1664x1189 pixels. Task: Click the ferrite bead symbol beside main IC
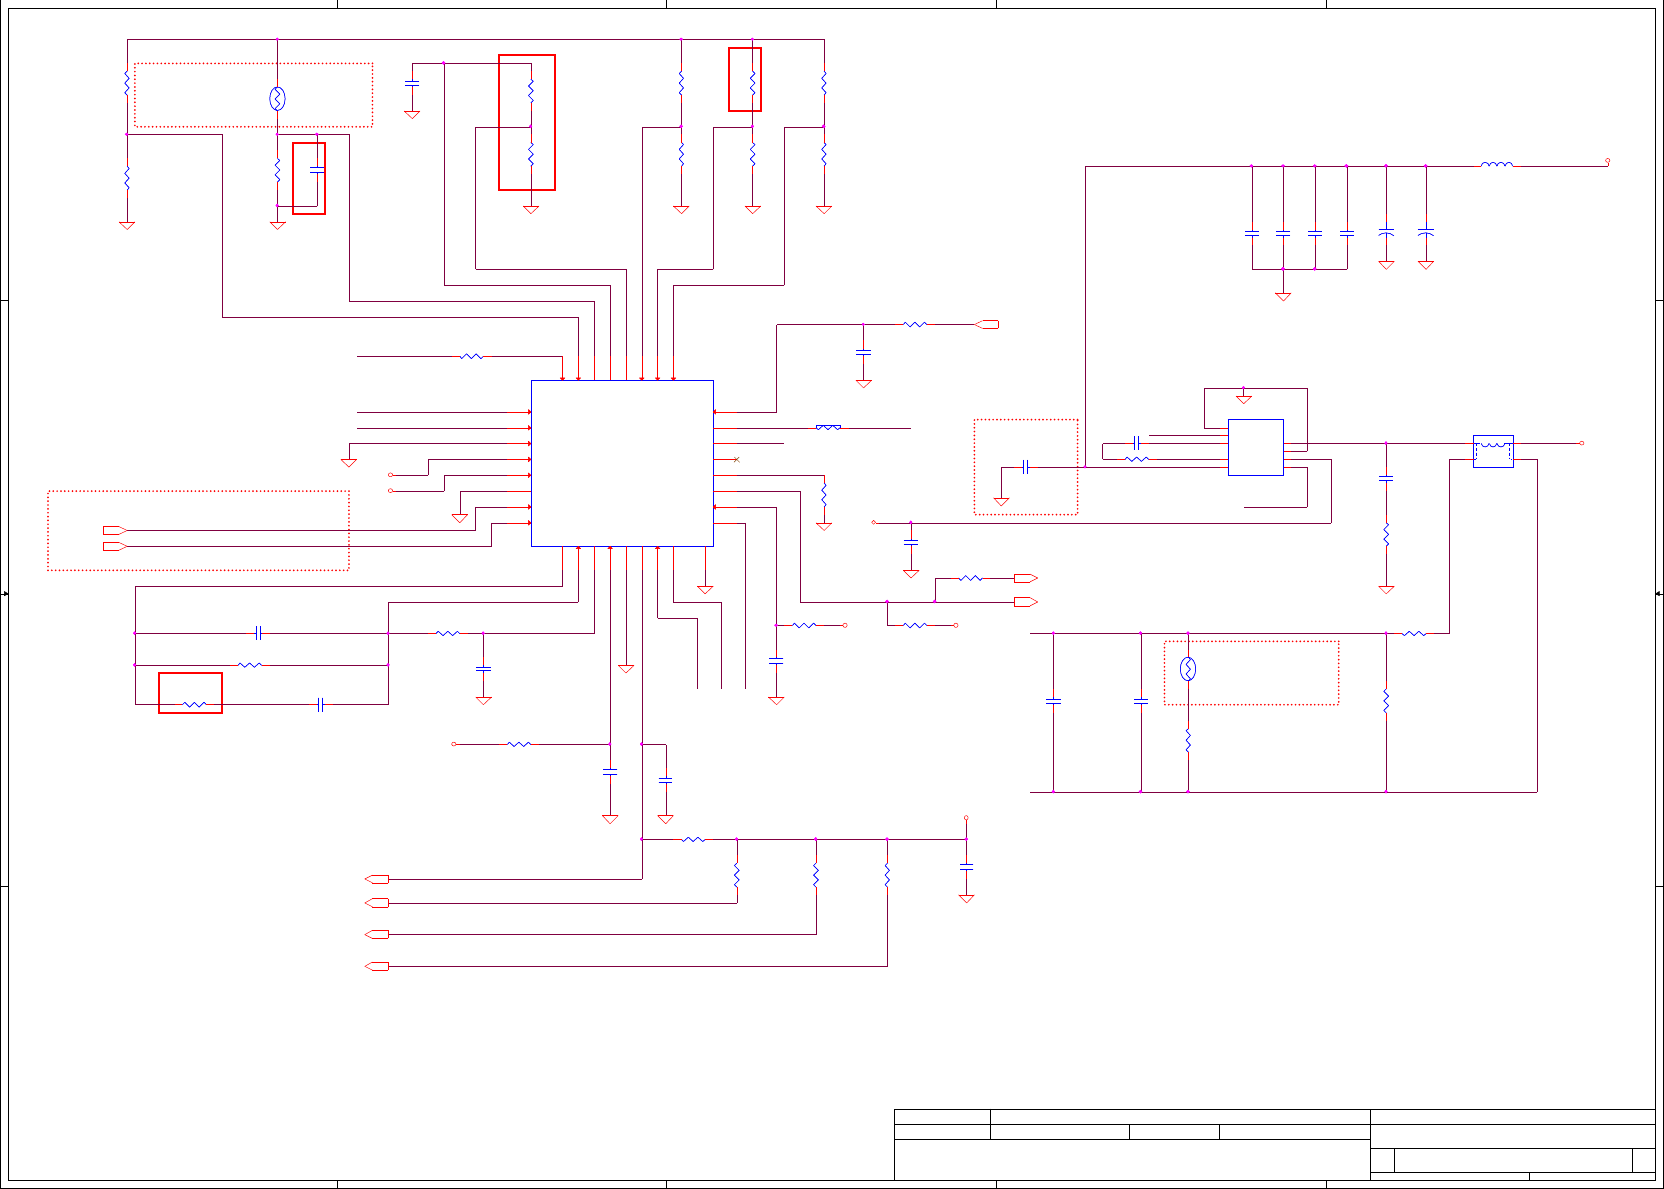(828, 428)
